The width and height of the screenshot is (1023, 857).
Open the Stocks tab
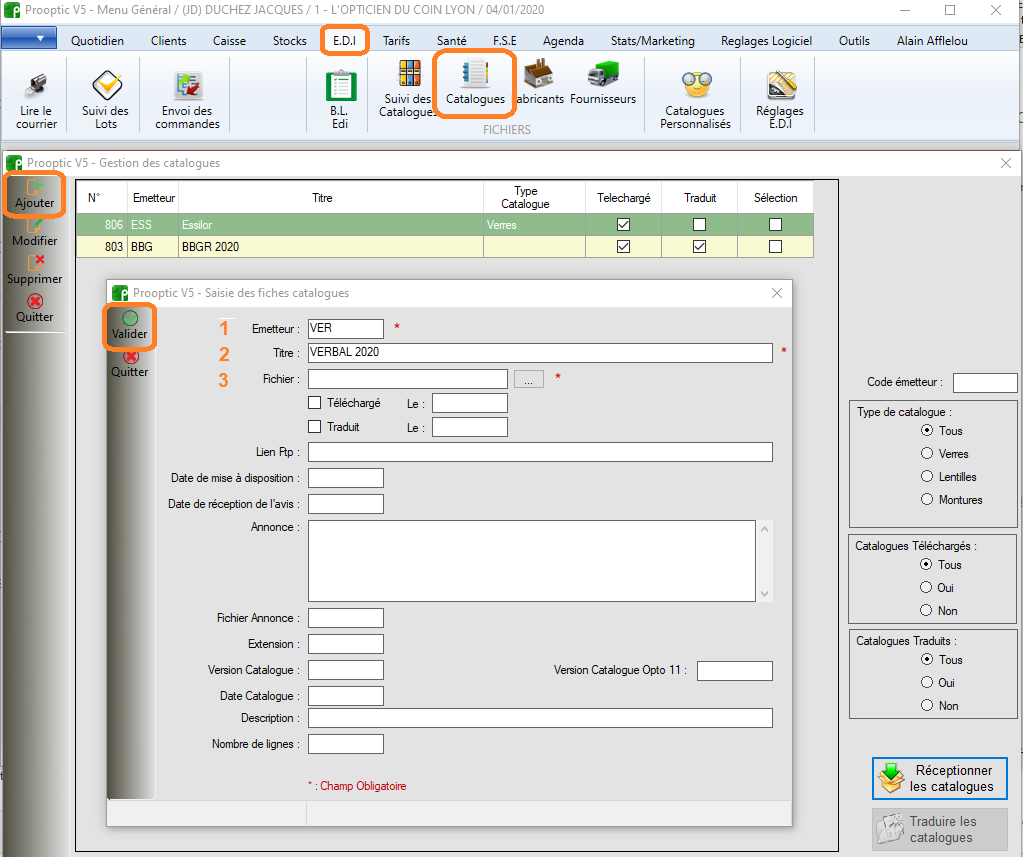pyautogui.click(x=290, y=40)
